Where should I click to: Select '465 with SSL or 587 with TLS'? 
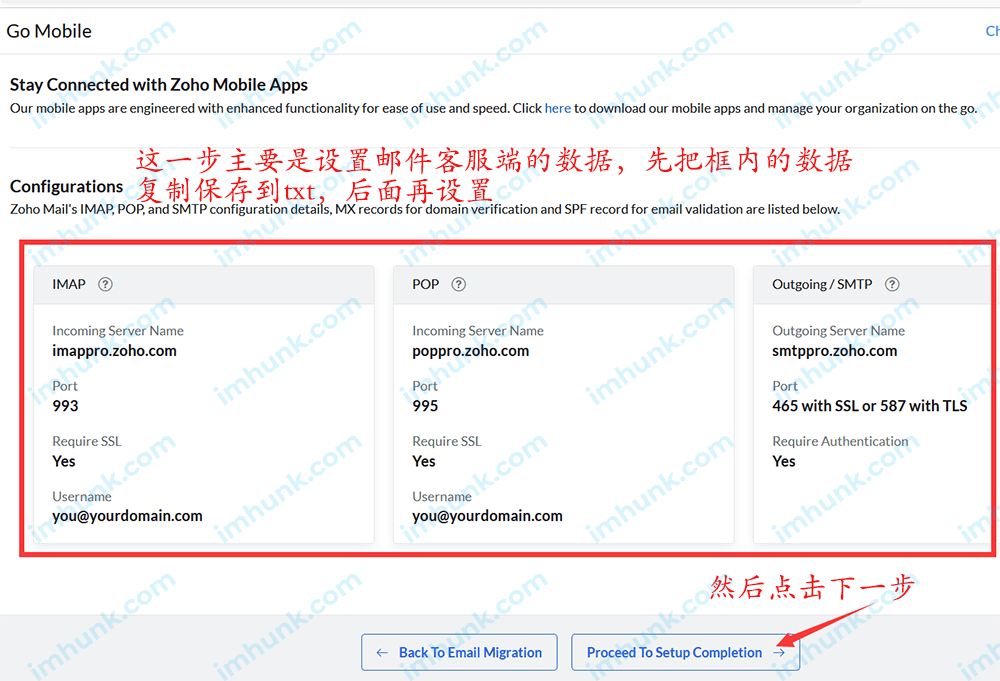(x=869, y=406)
